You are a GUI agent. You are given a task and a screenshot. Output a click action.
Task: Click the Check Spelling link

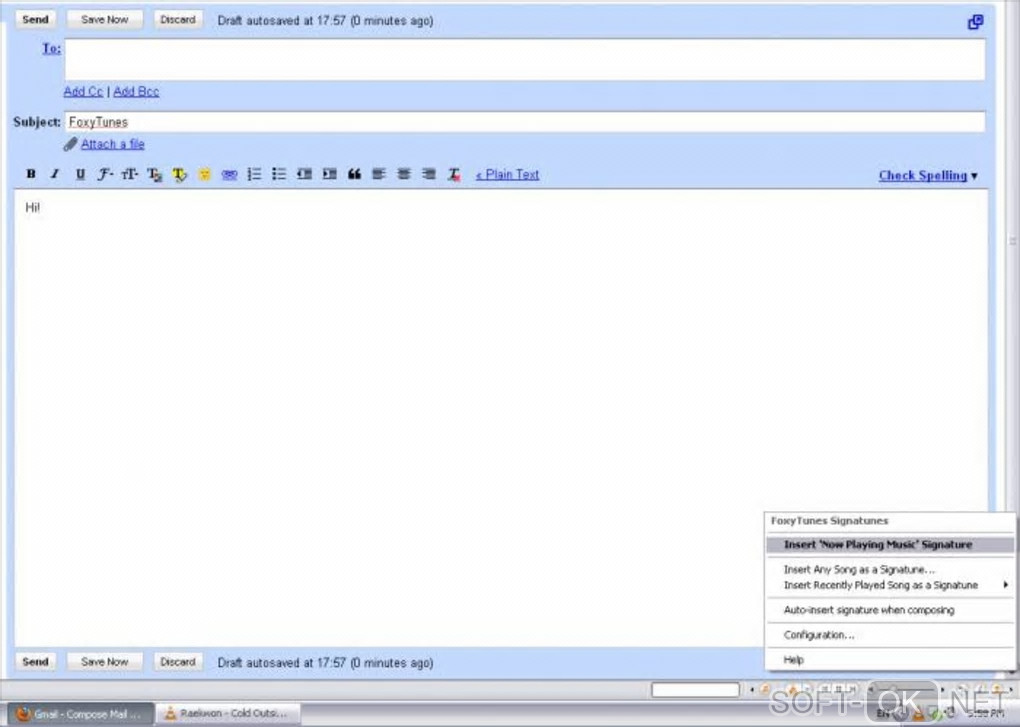[922, 176]
